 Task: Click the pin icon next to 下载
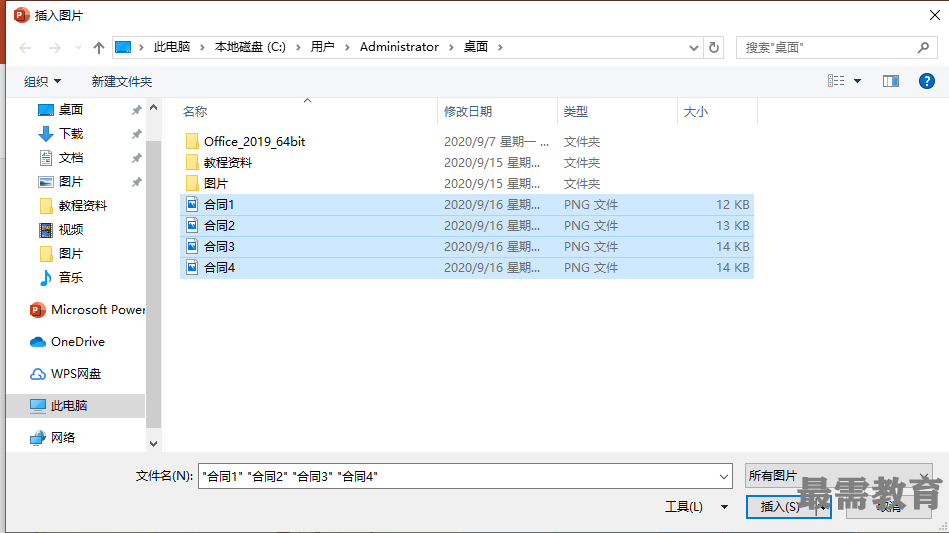click(137, 134)
